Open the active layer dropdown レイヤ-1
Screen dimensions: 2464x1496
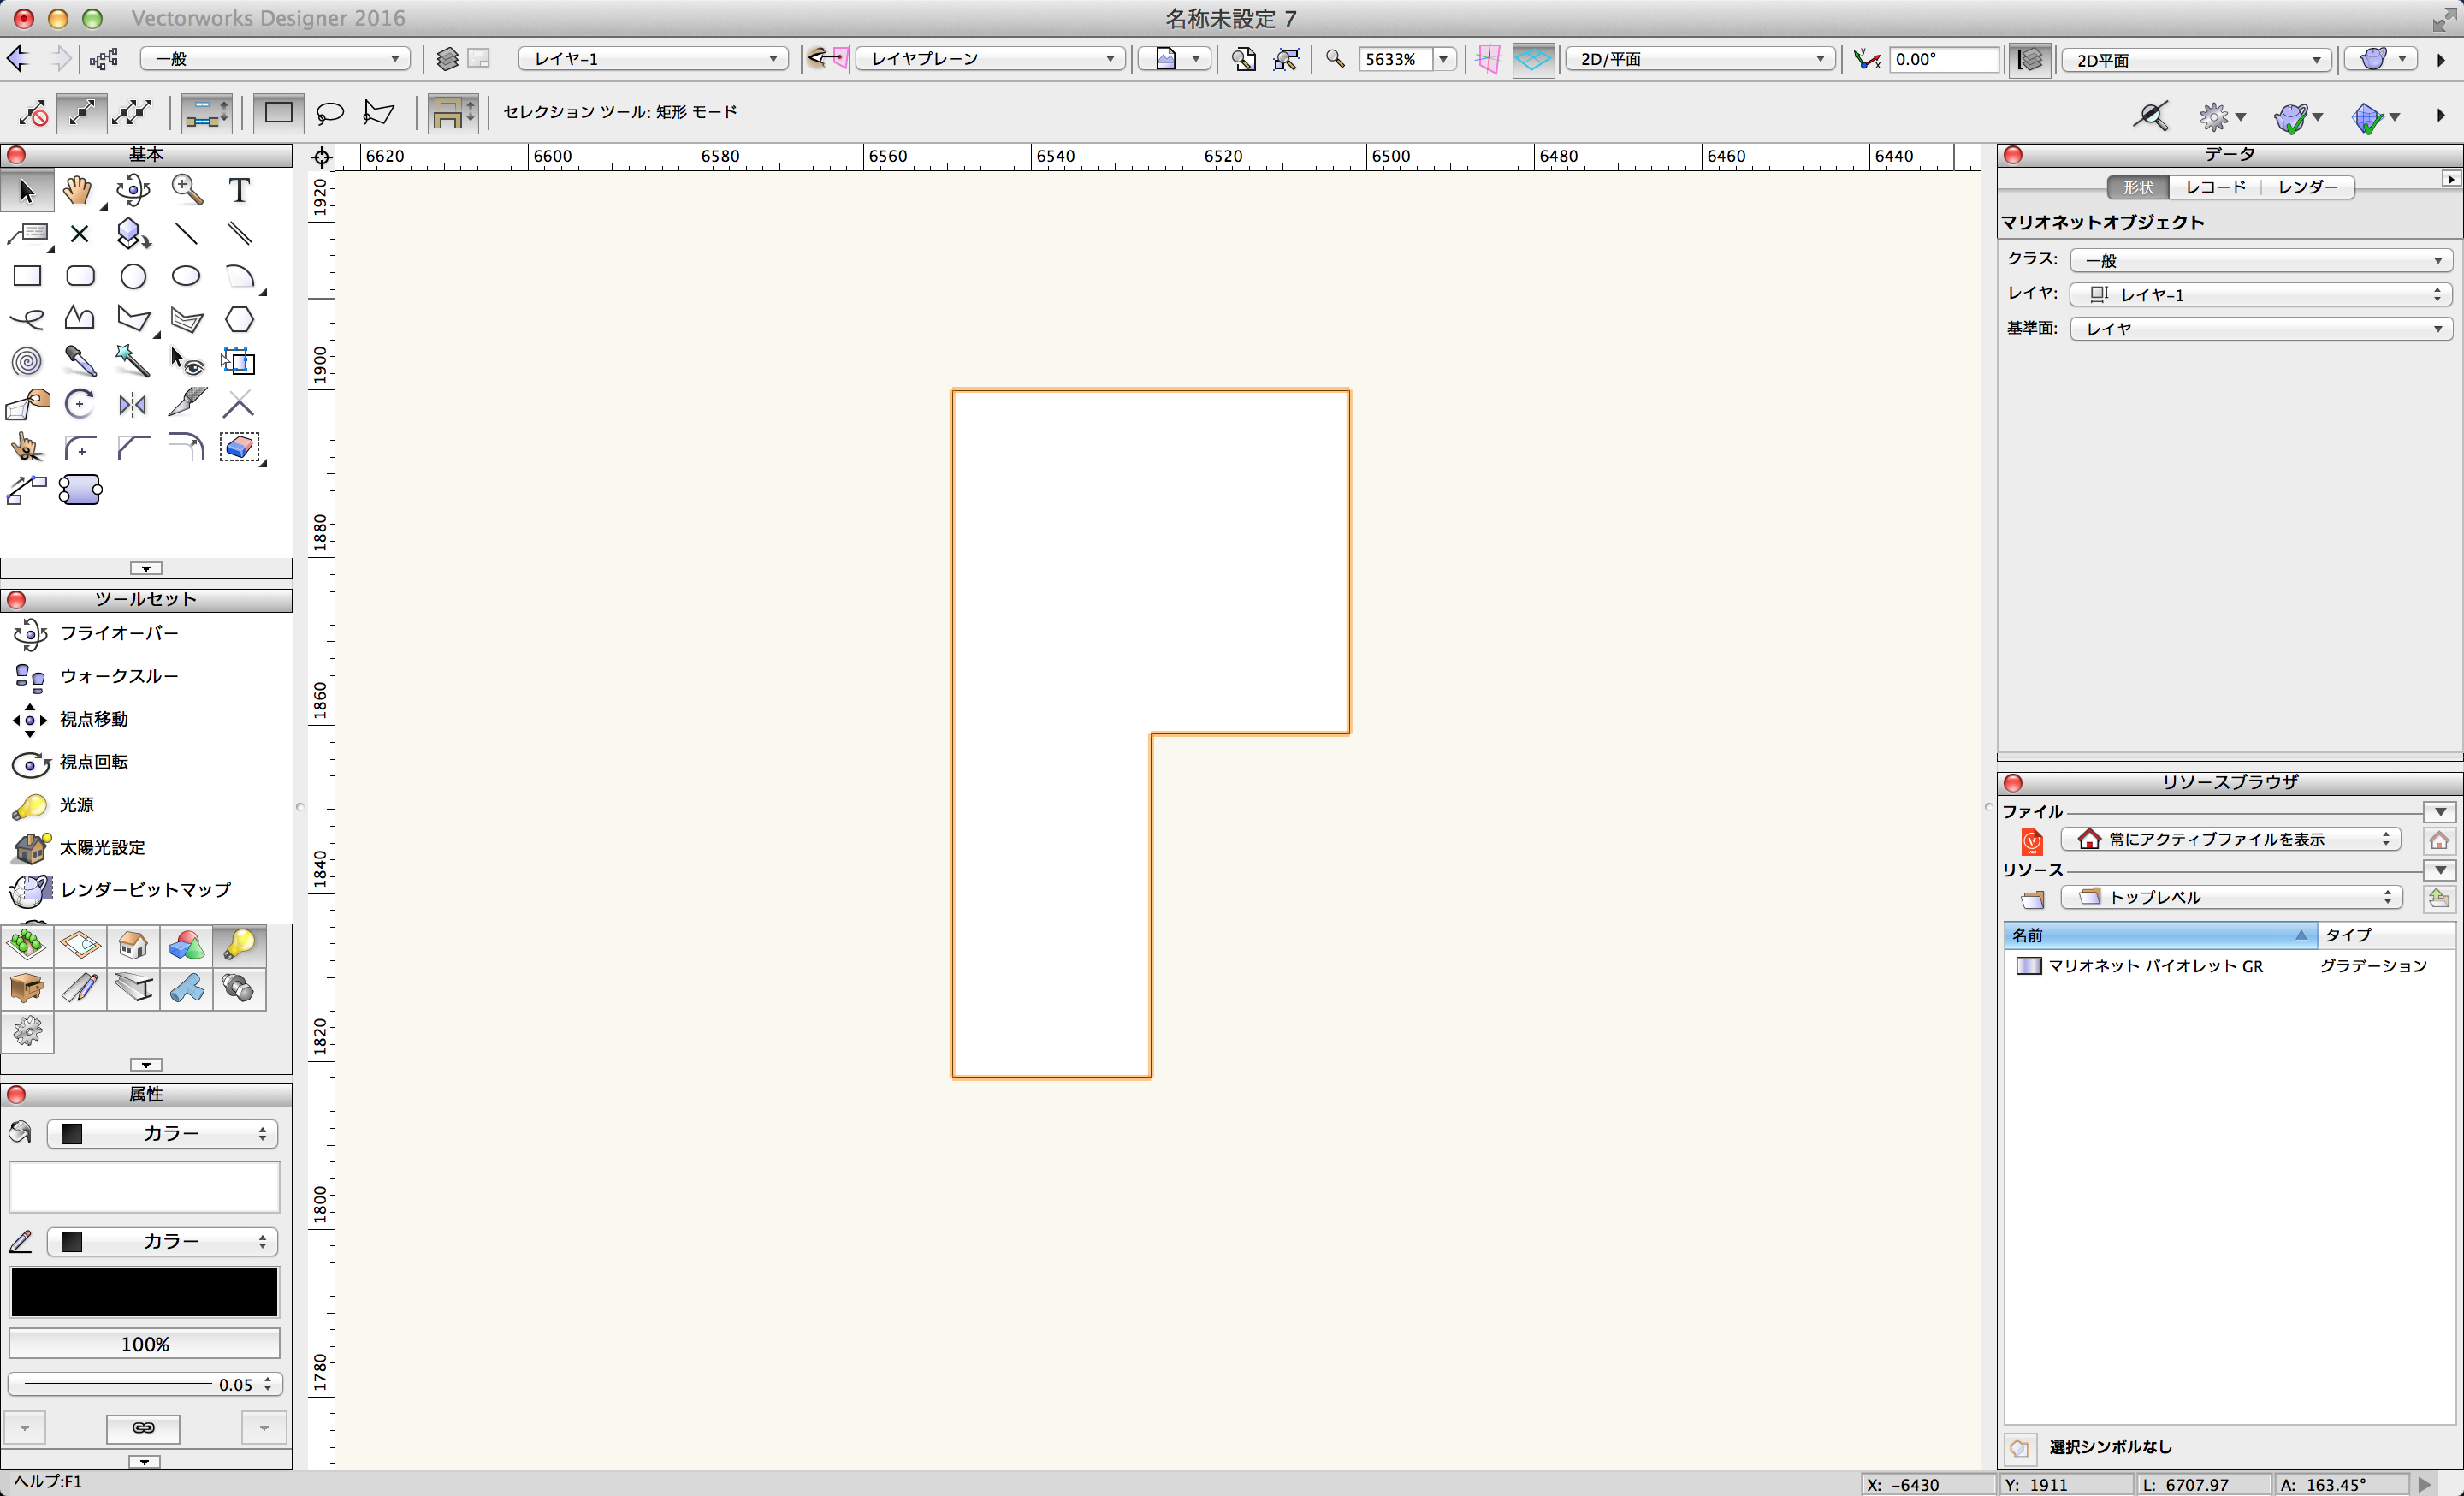(x=653, y=59)
